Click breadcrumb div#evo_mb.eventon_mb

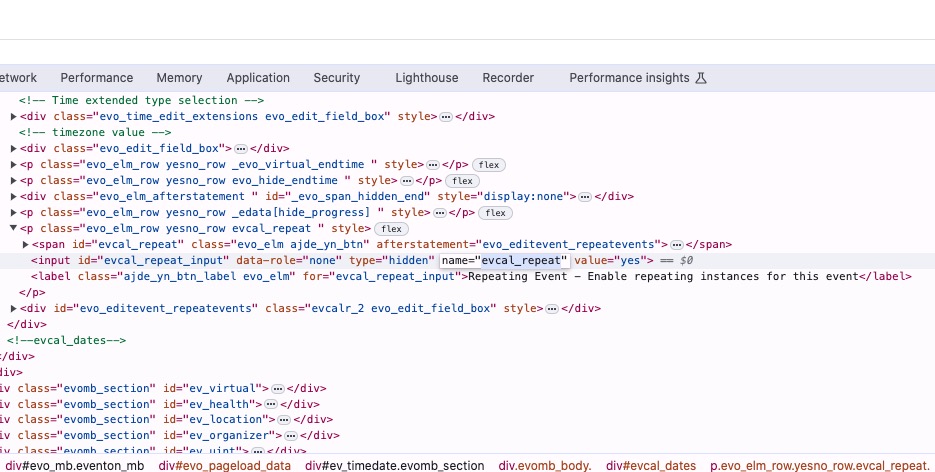click(75, 465)
